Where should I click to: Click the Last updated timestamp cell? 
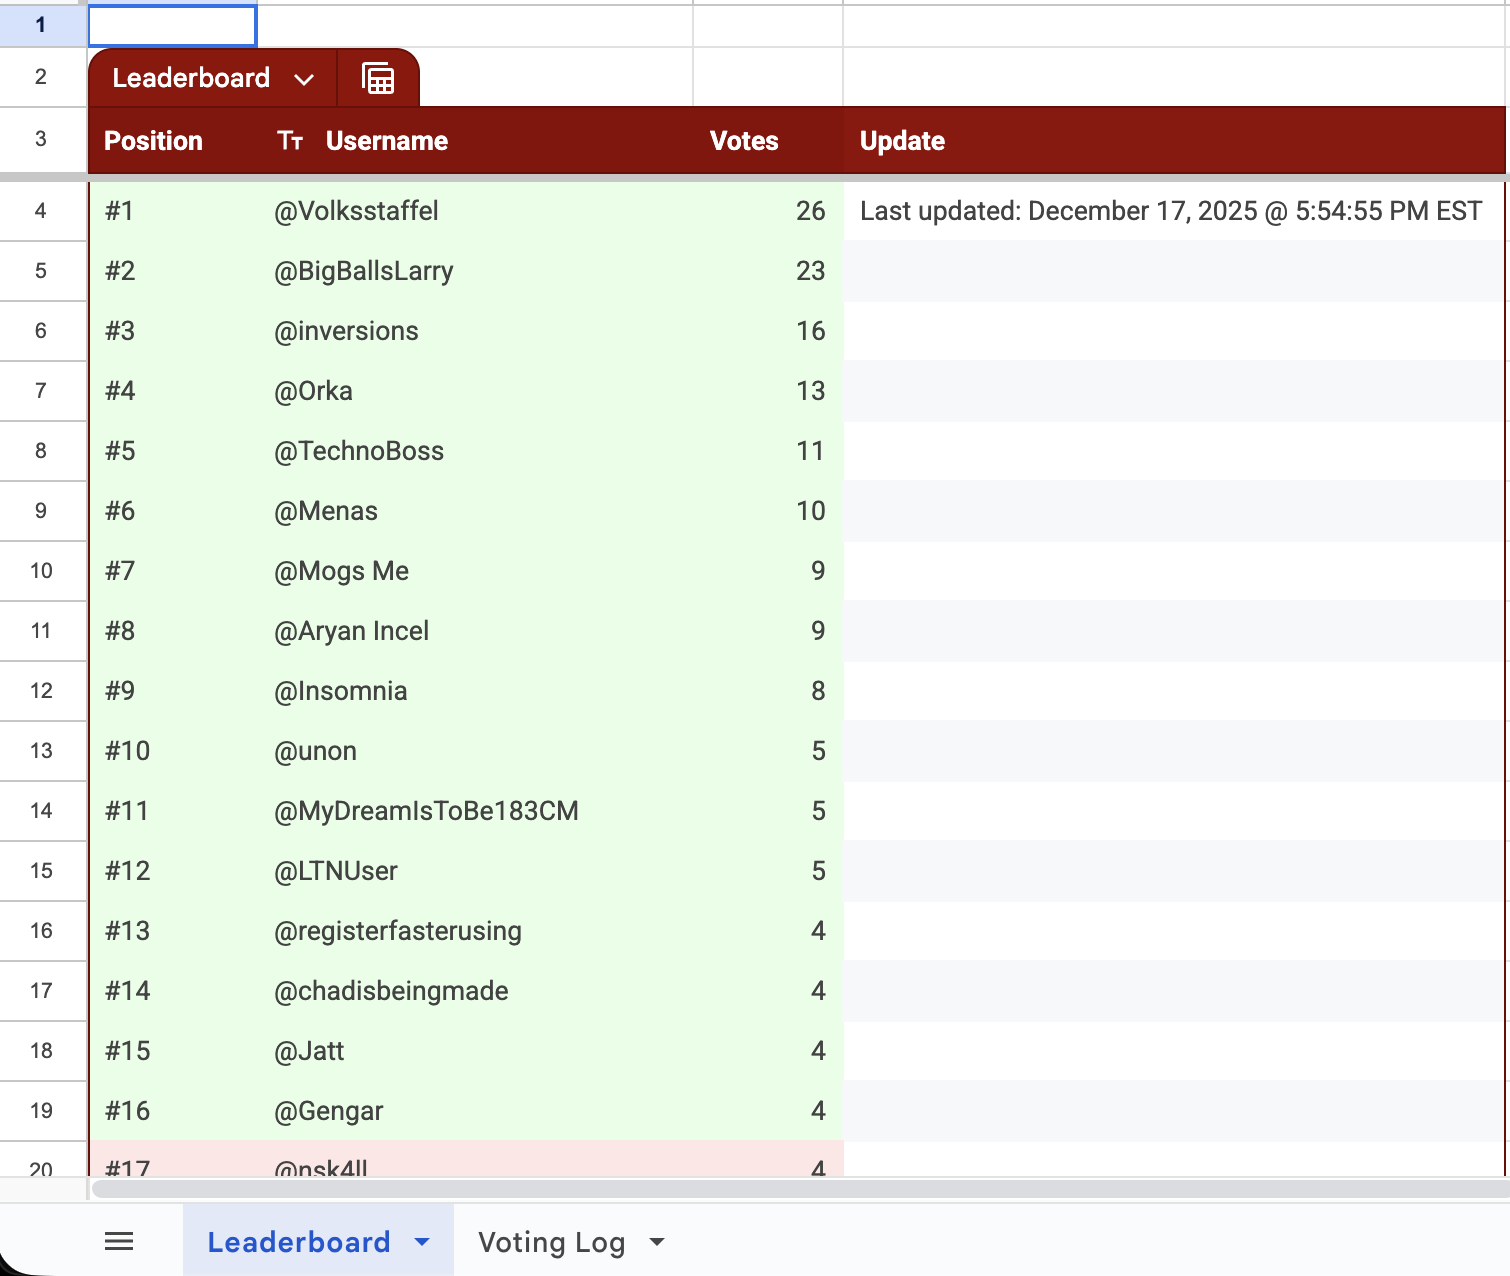pos(1170,211)
